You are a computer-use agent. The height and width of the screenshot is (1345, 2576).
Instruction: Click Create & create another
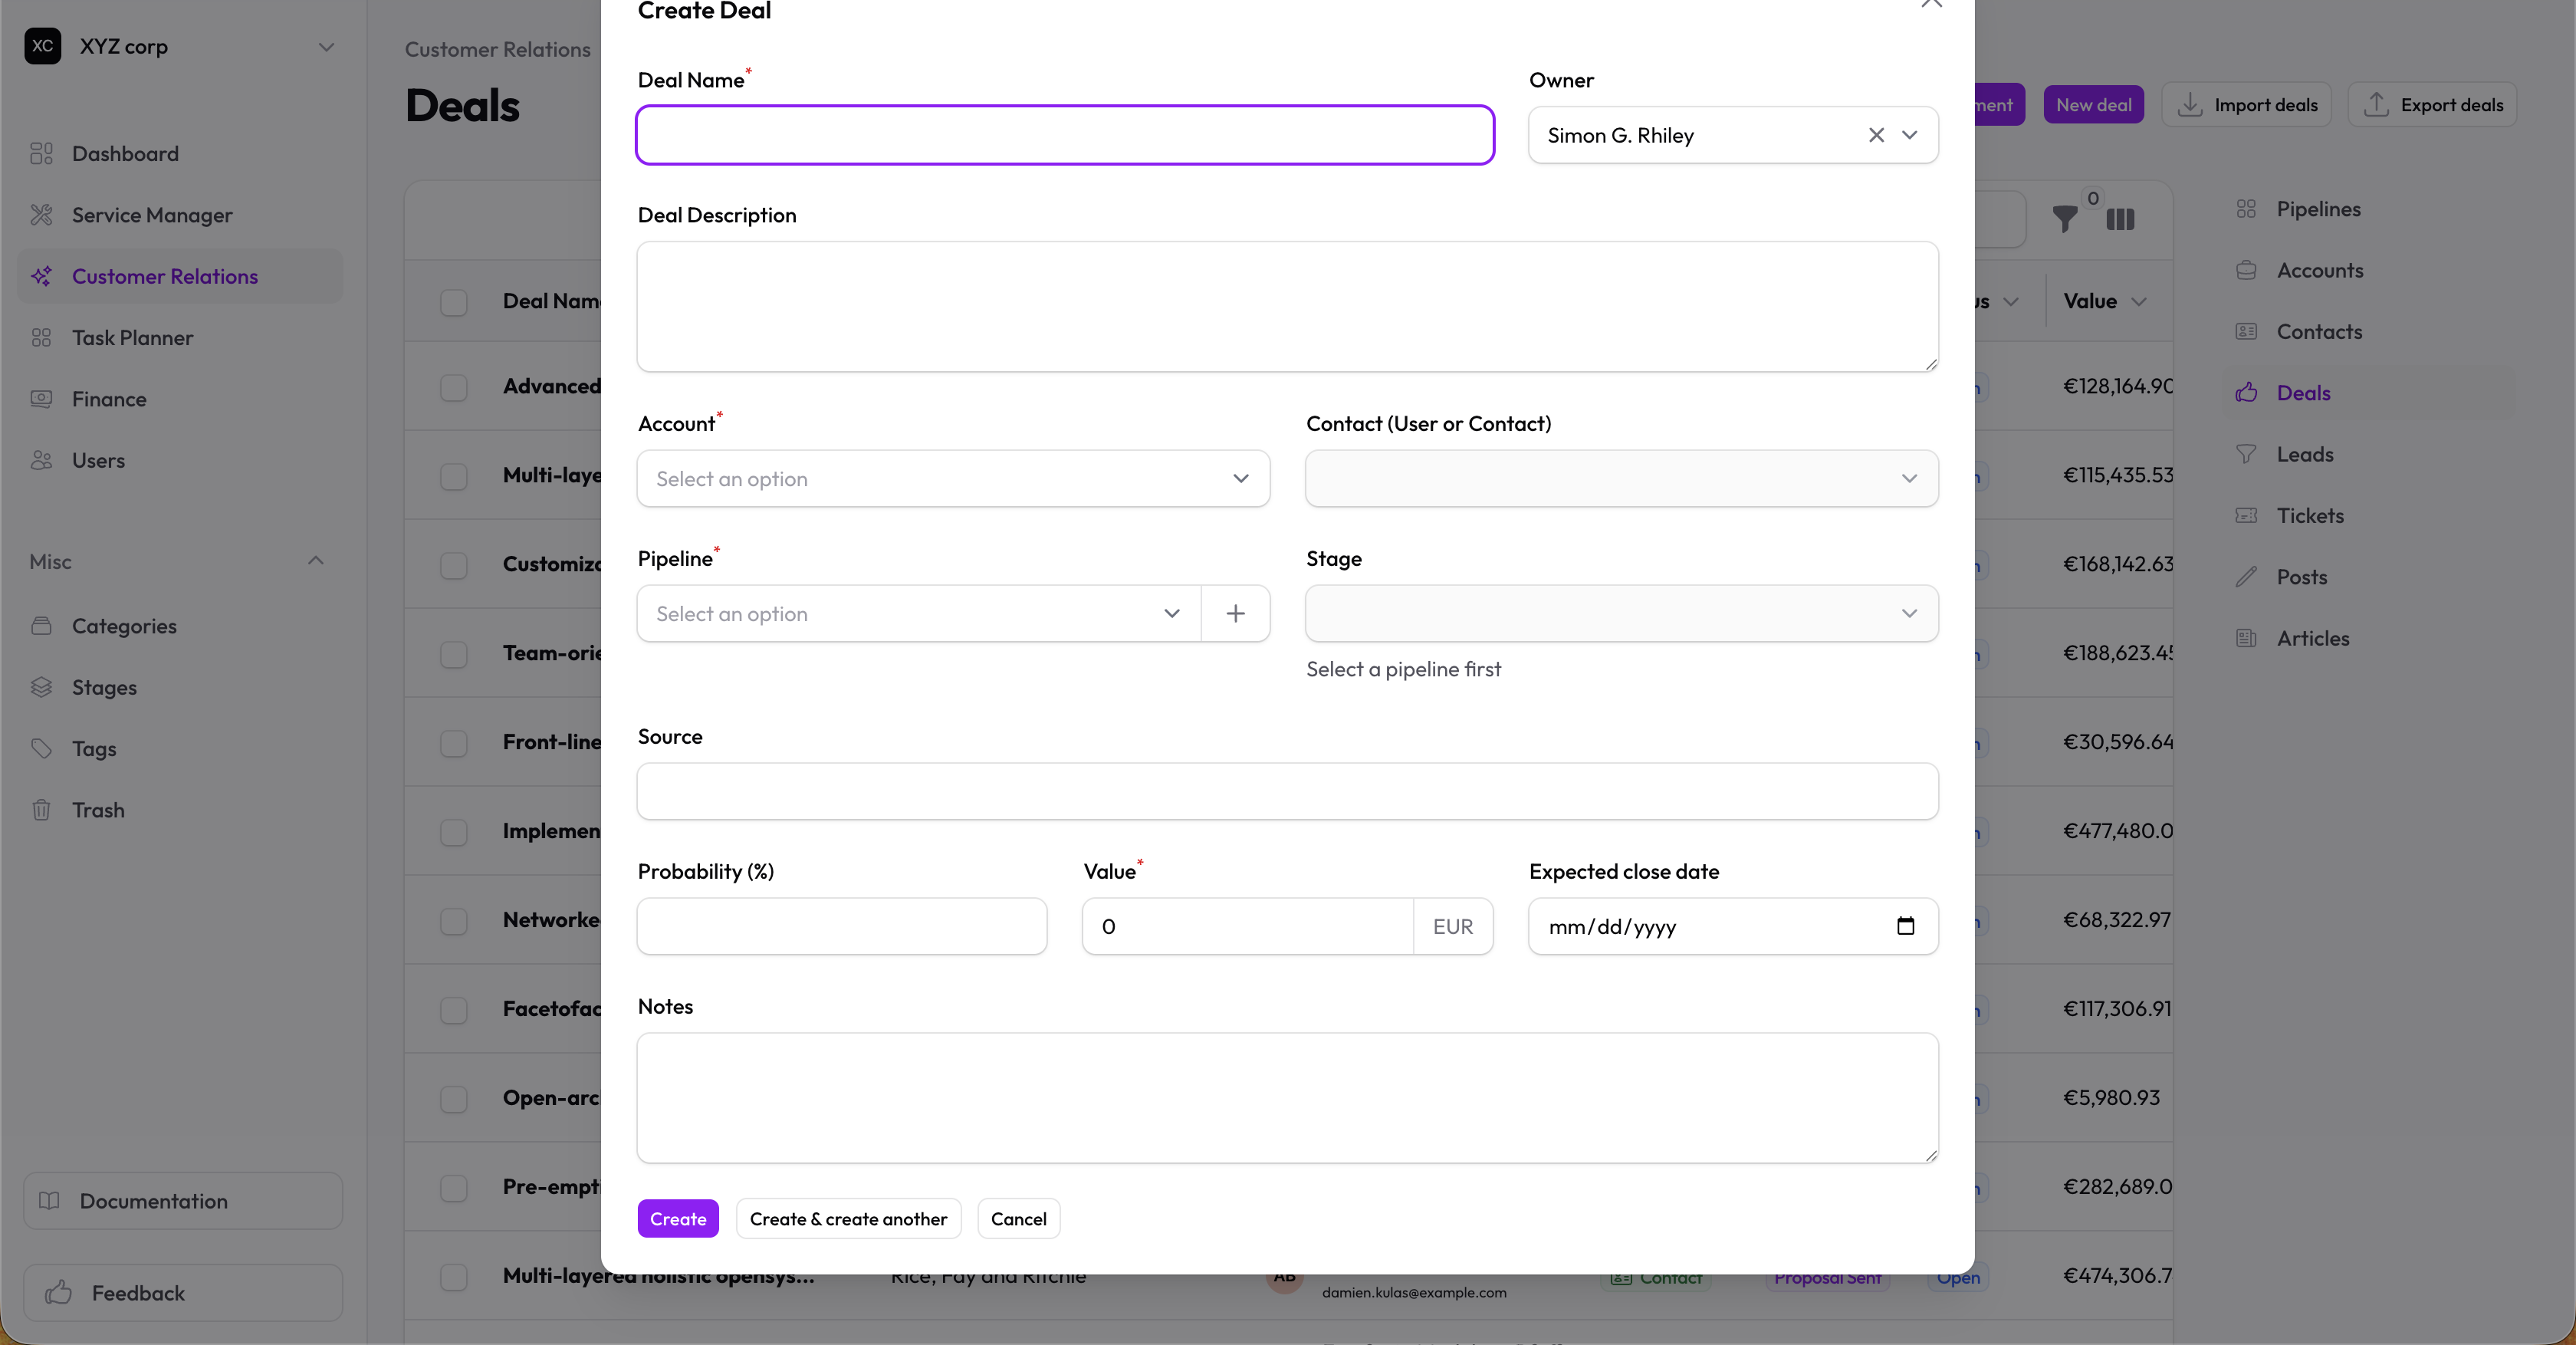coord(848,1219)
